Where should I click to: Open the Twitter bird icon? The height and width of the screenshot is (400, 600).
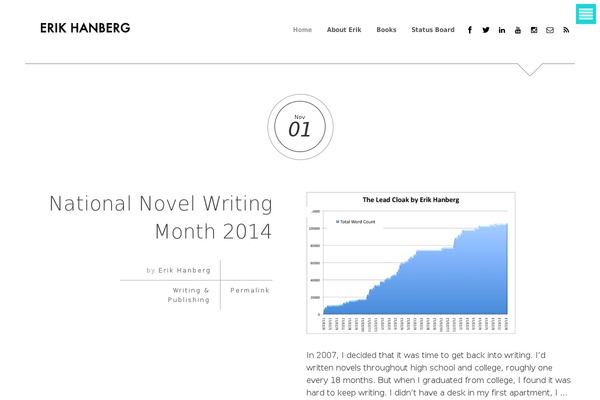click(486, 30)
